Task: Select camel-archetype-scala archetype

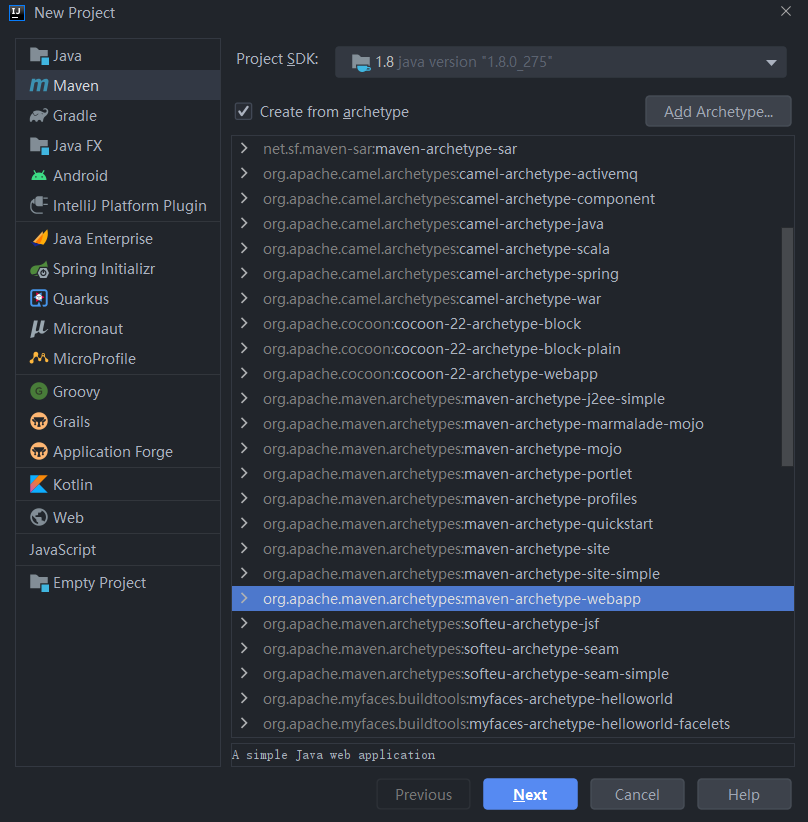Action: pos(513,248)
